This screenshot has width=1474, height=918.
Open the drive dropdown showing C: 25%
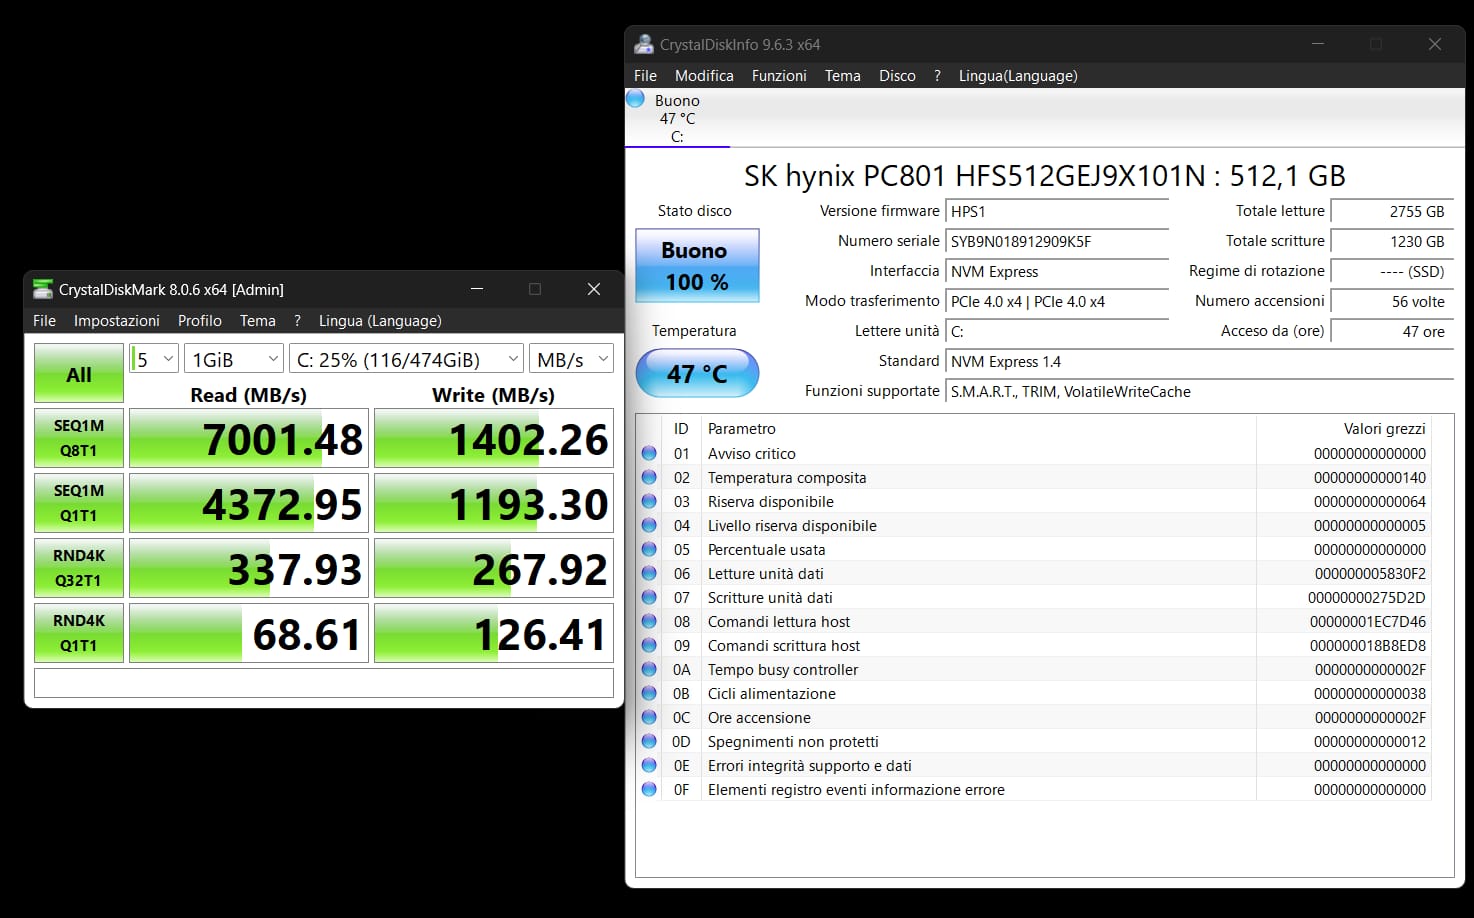click(x=406, y=359)
